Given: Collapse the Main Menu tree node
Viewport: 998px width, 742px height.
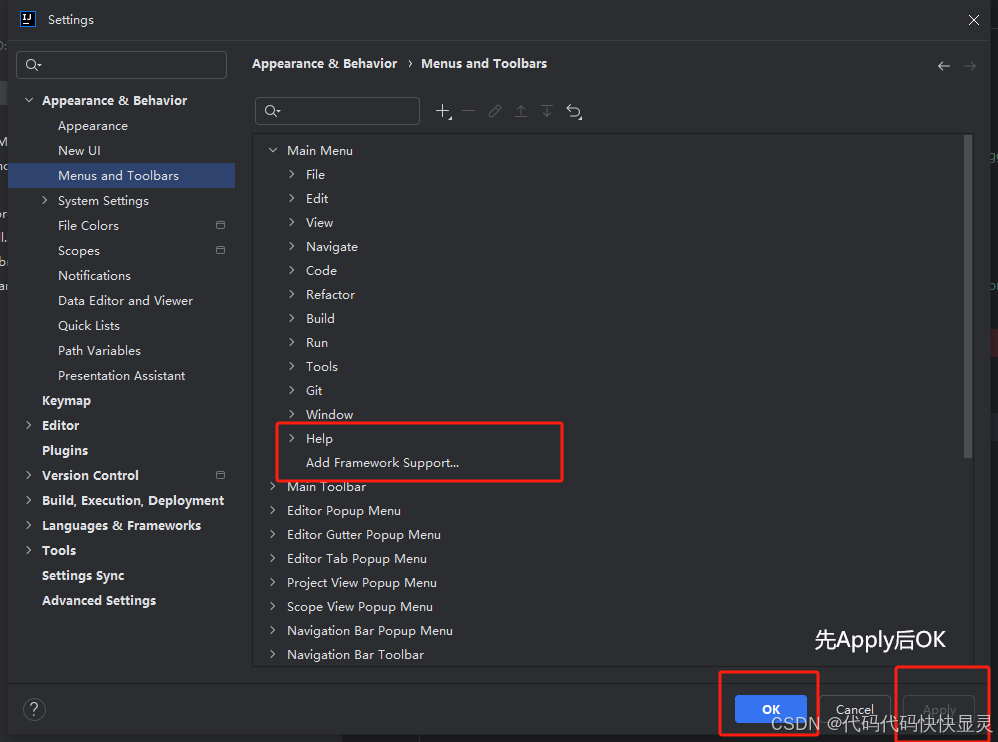Looking at the screenshot, I should click(x=273, y=150).
